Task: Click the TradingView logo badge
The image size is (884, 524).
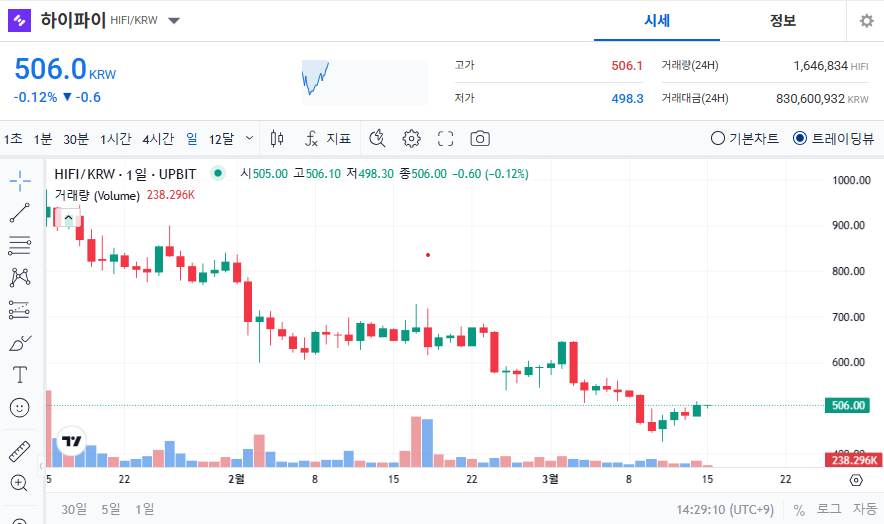Action: (x=72, y=441)
